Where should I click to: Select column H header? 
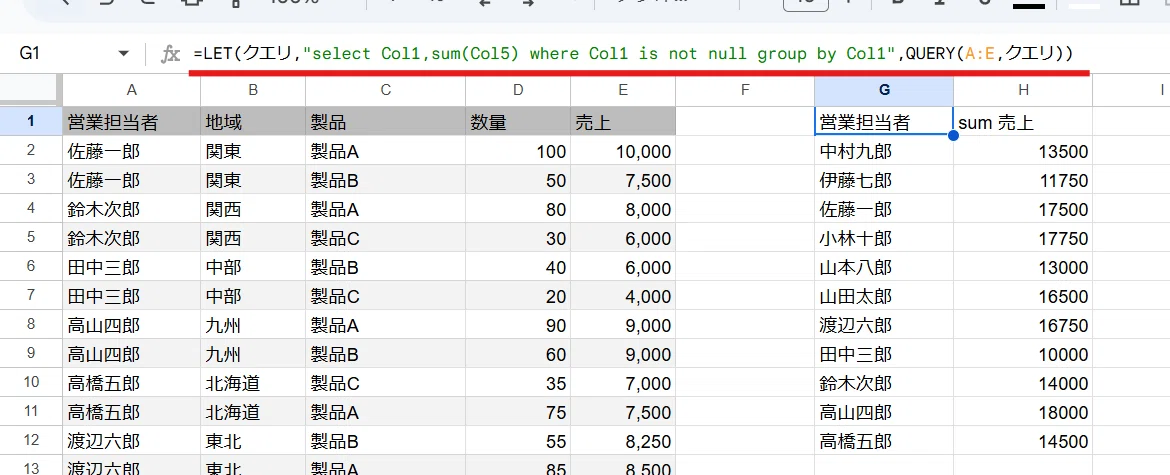click(1023, 90)
